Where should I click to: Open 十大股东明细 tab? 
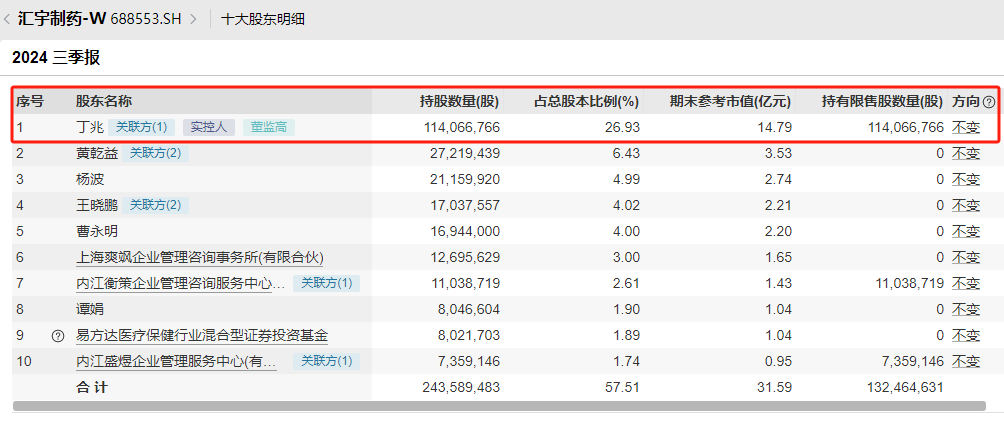click(263, 19)
